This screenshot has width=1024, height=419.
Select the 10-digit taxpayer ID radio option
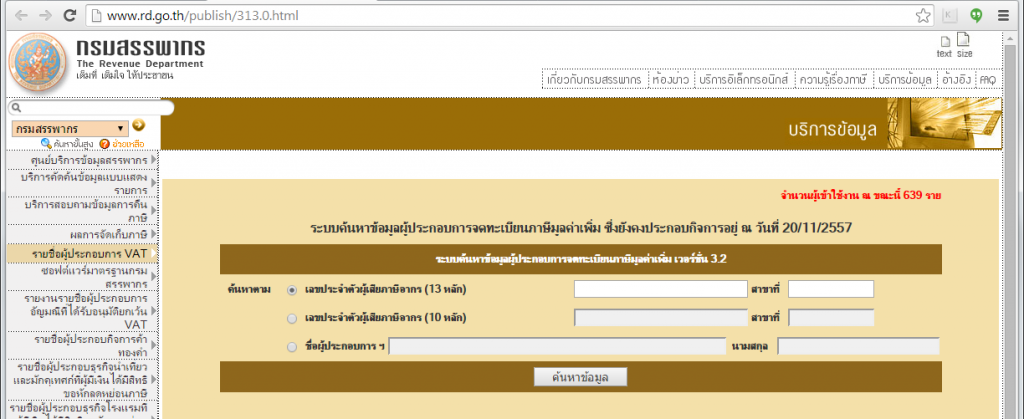(292, 318)
